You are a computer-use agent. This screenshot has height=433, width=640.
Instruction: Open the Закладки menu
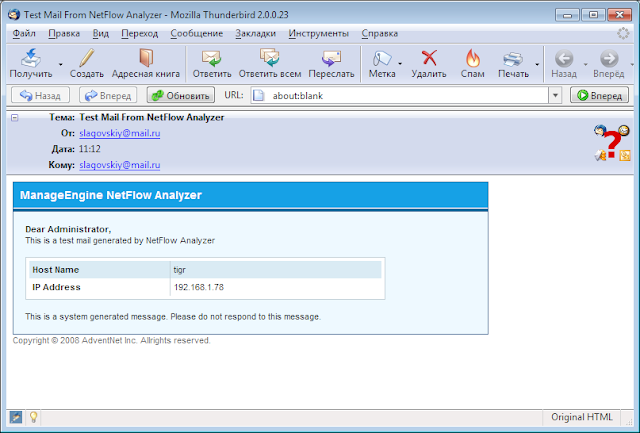[x=256, y=33]
